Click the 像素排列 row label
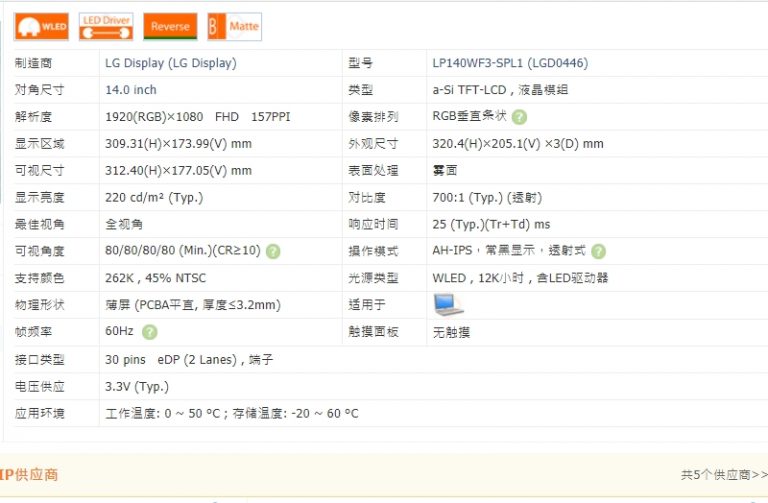This screenshot has width=768, height=503. [373, 117]
